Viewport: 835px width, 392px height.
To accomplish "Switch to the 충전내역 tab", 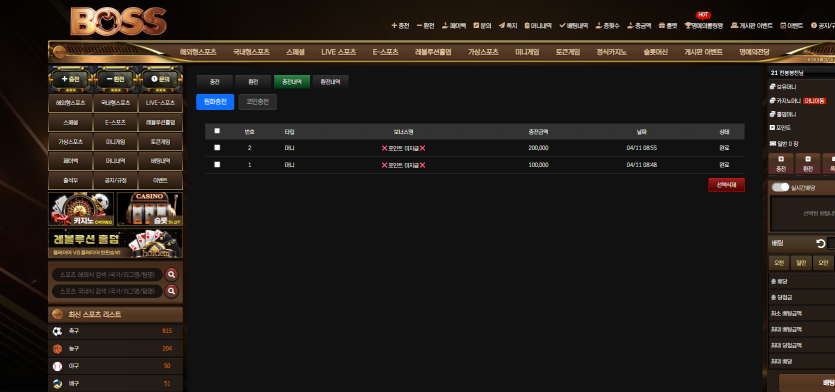I will tap(292, 82).
